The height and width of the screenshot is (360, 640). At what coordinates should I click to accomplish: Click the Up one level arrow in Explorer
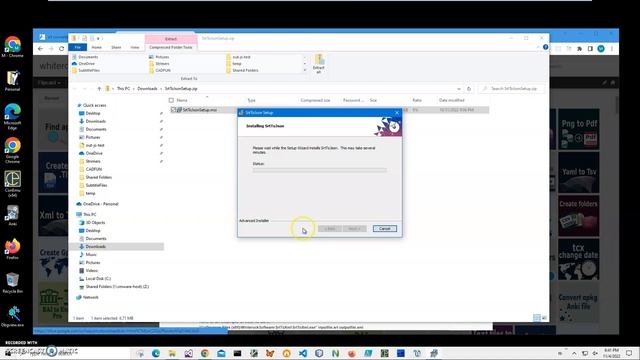(x=99, y=89)
